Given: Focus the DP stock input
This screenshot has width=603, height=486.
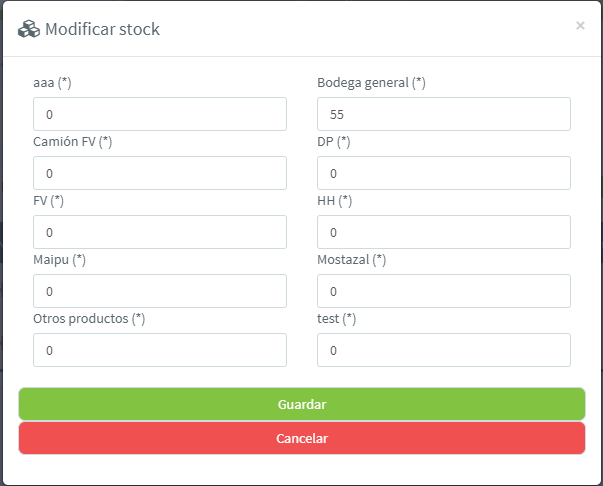Looking at the screenshot, I should point(444,173).
